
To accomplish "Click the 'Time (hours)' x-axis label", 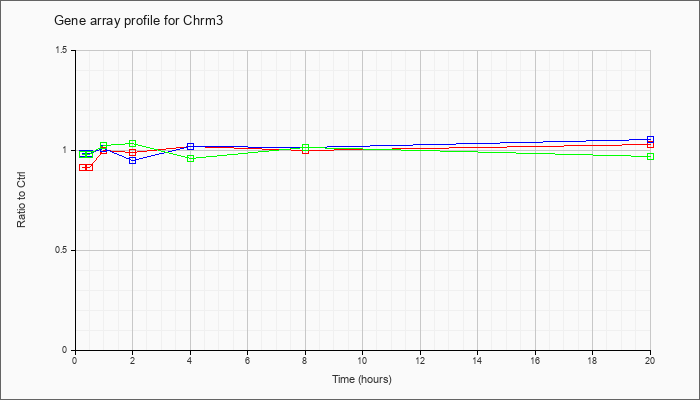I will point(362,379).
